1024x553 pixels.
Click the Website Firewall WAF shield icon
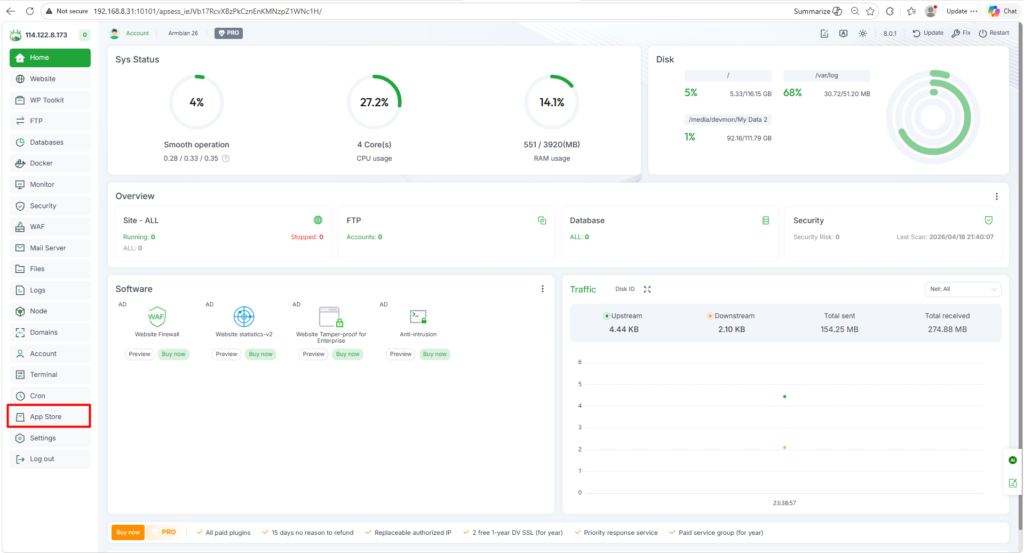pyautogui.click(x=157, y=317)
